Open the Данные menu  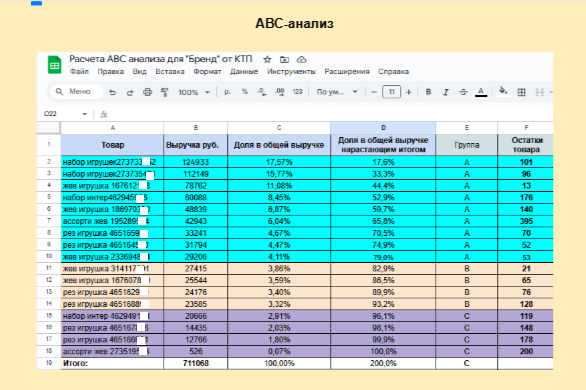click(x=244, y=71)
